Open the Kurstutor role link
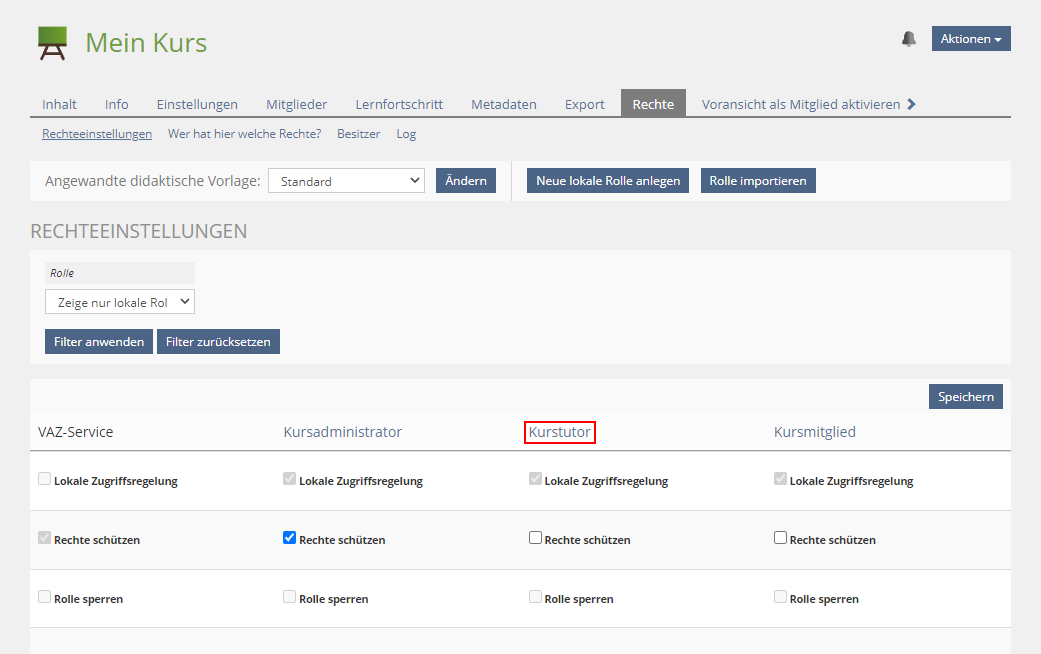Screen dimensions: 1041x654 tap(560, 432)
